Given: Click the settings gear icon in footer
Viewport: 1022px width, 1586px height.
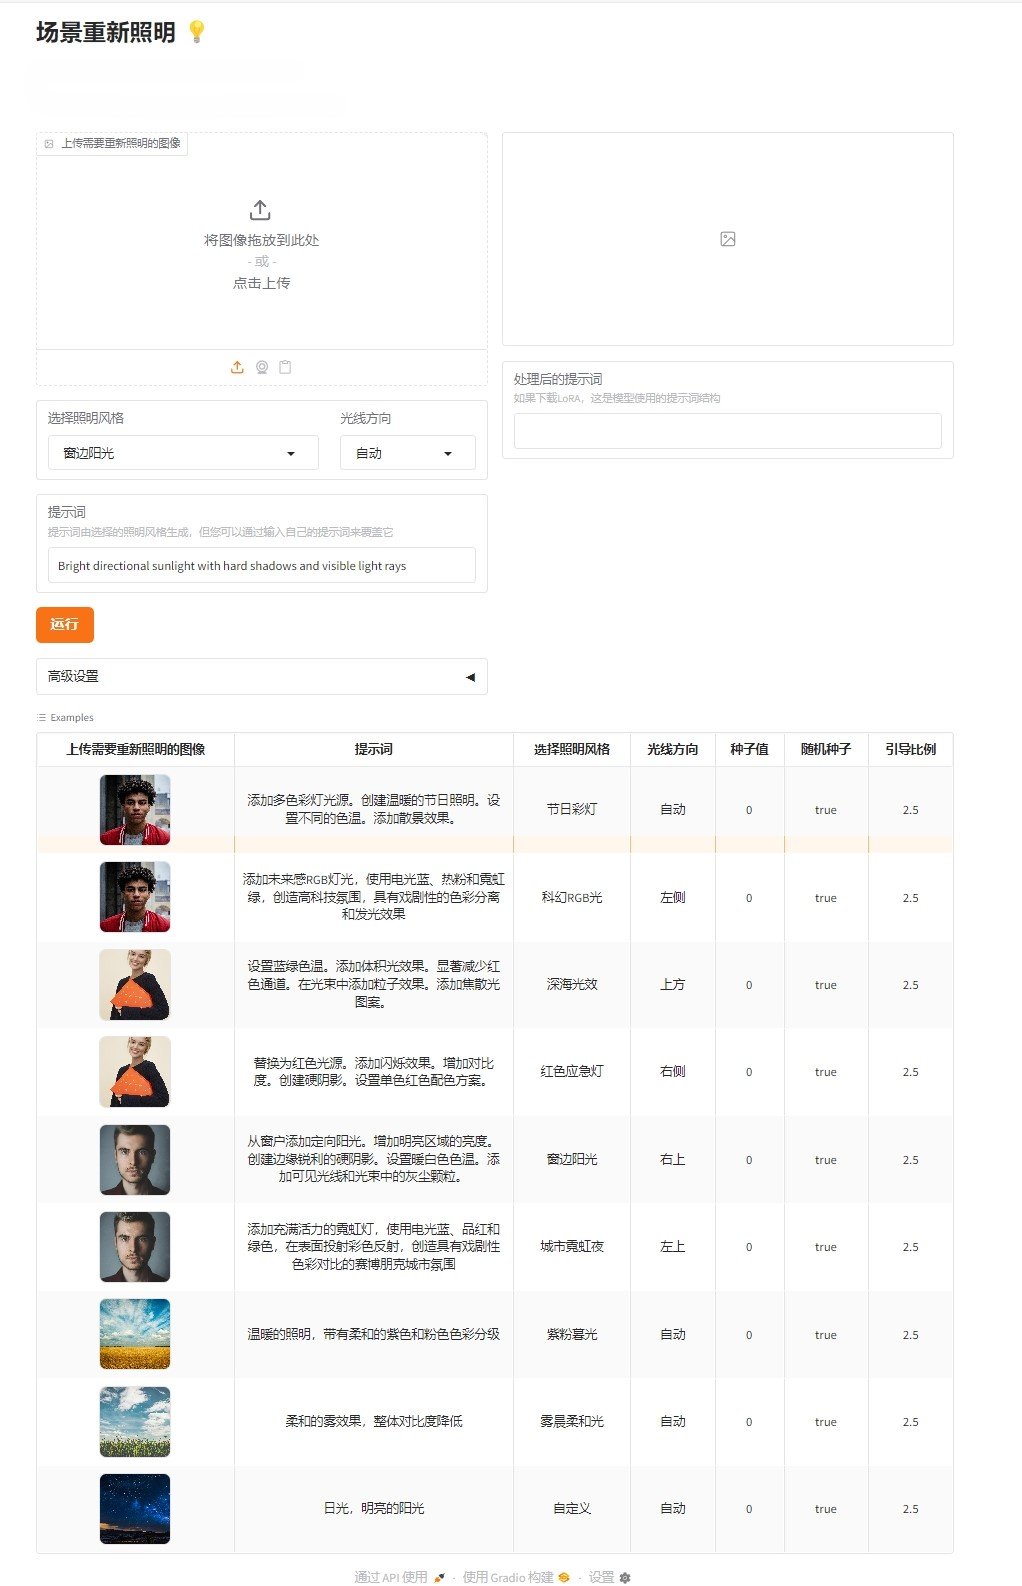Looking at the screenshot, I should tap(625, 1577).
